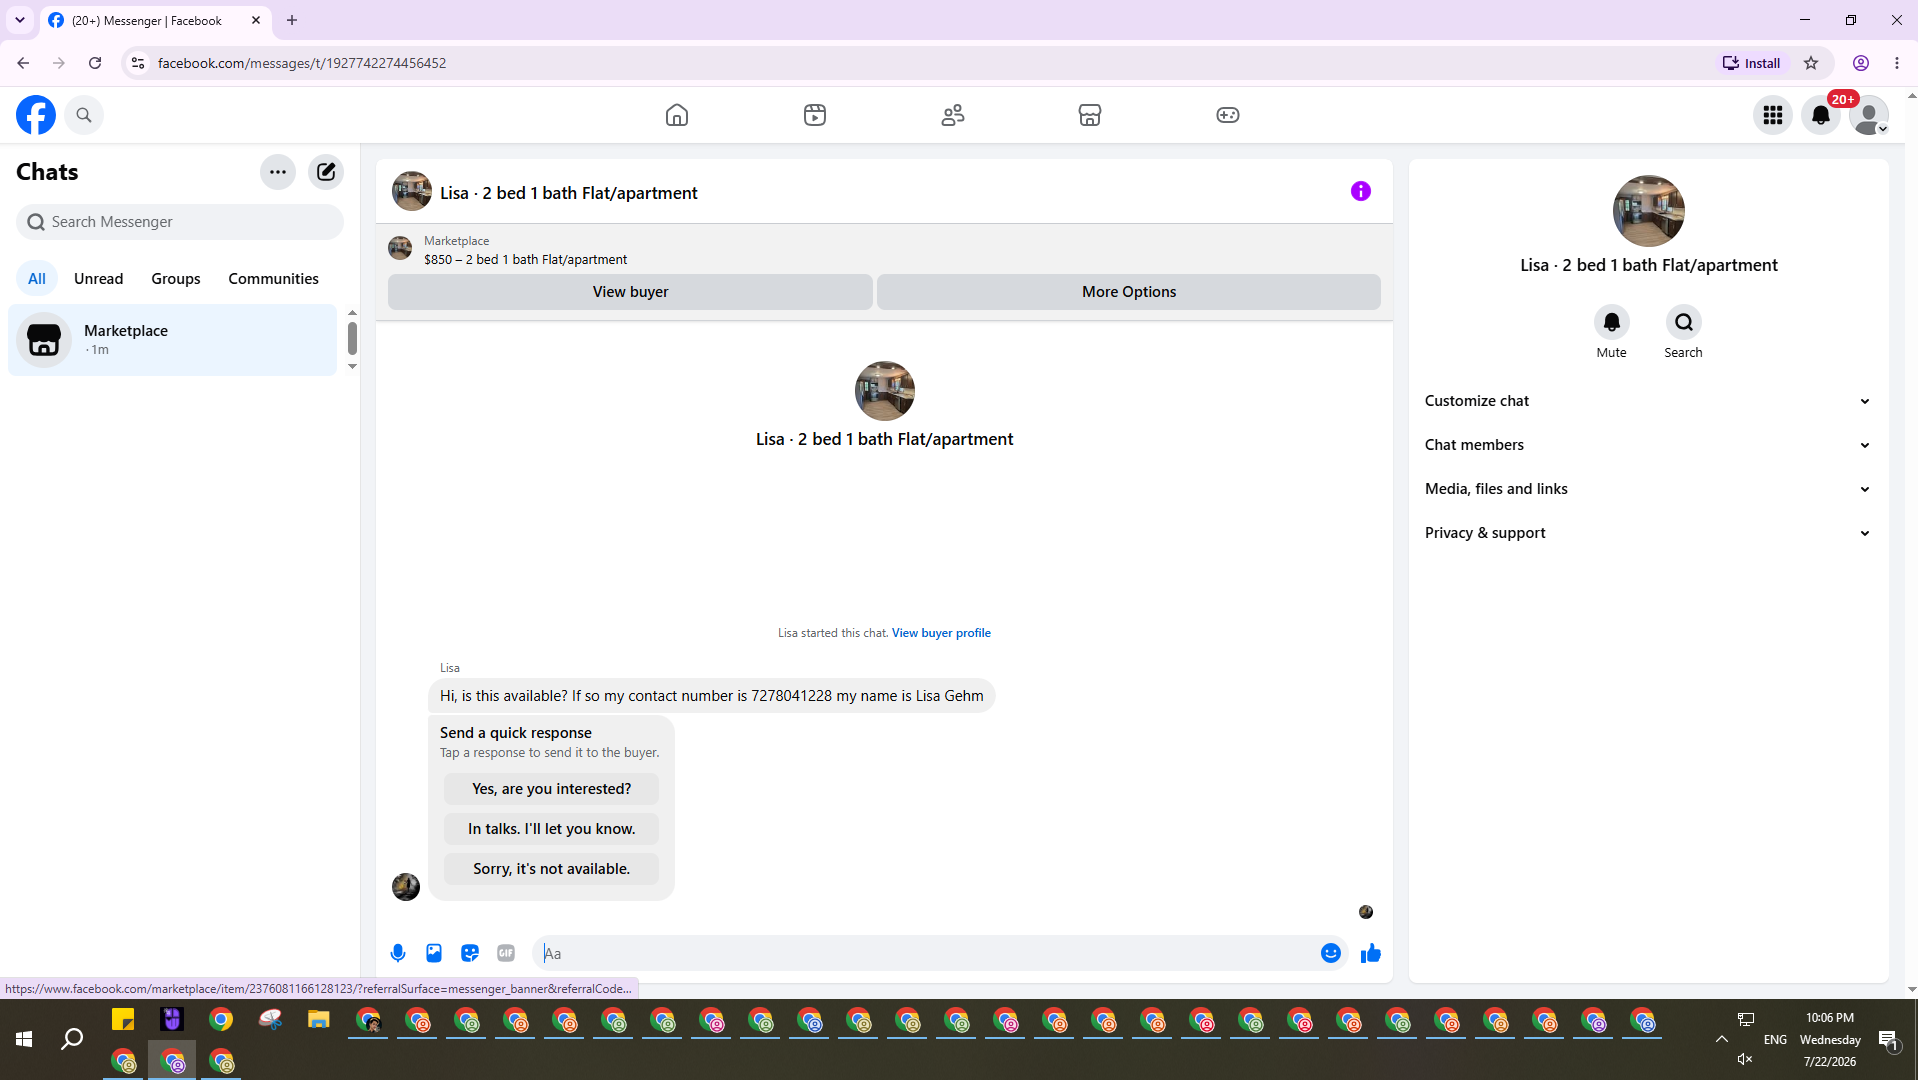Click the chat list scroll down arrow
This screenshot has width=1918, height=1080.
pyautogui.click(x=352, y=367)
